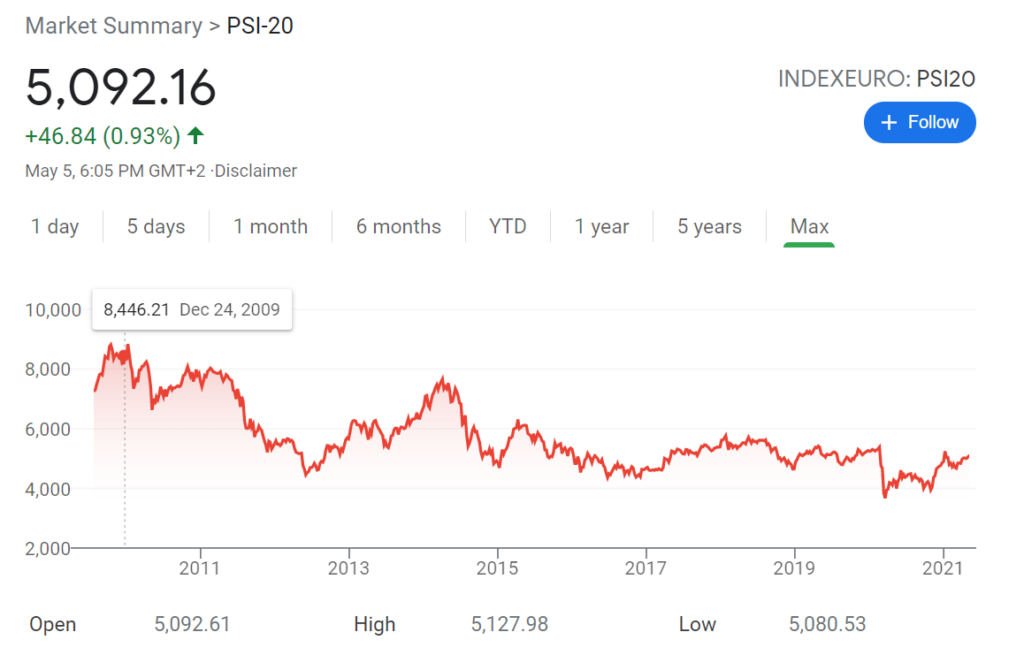Image resolution: width=1024 pixels, height=655 pixels.
Task: View the 1 month performance
Action: click(270, 226)
